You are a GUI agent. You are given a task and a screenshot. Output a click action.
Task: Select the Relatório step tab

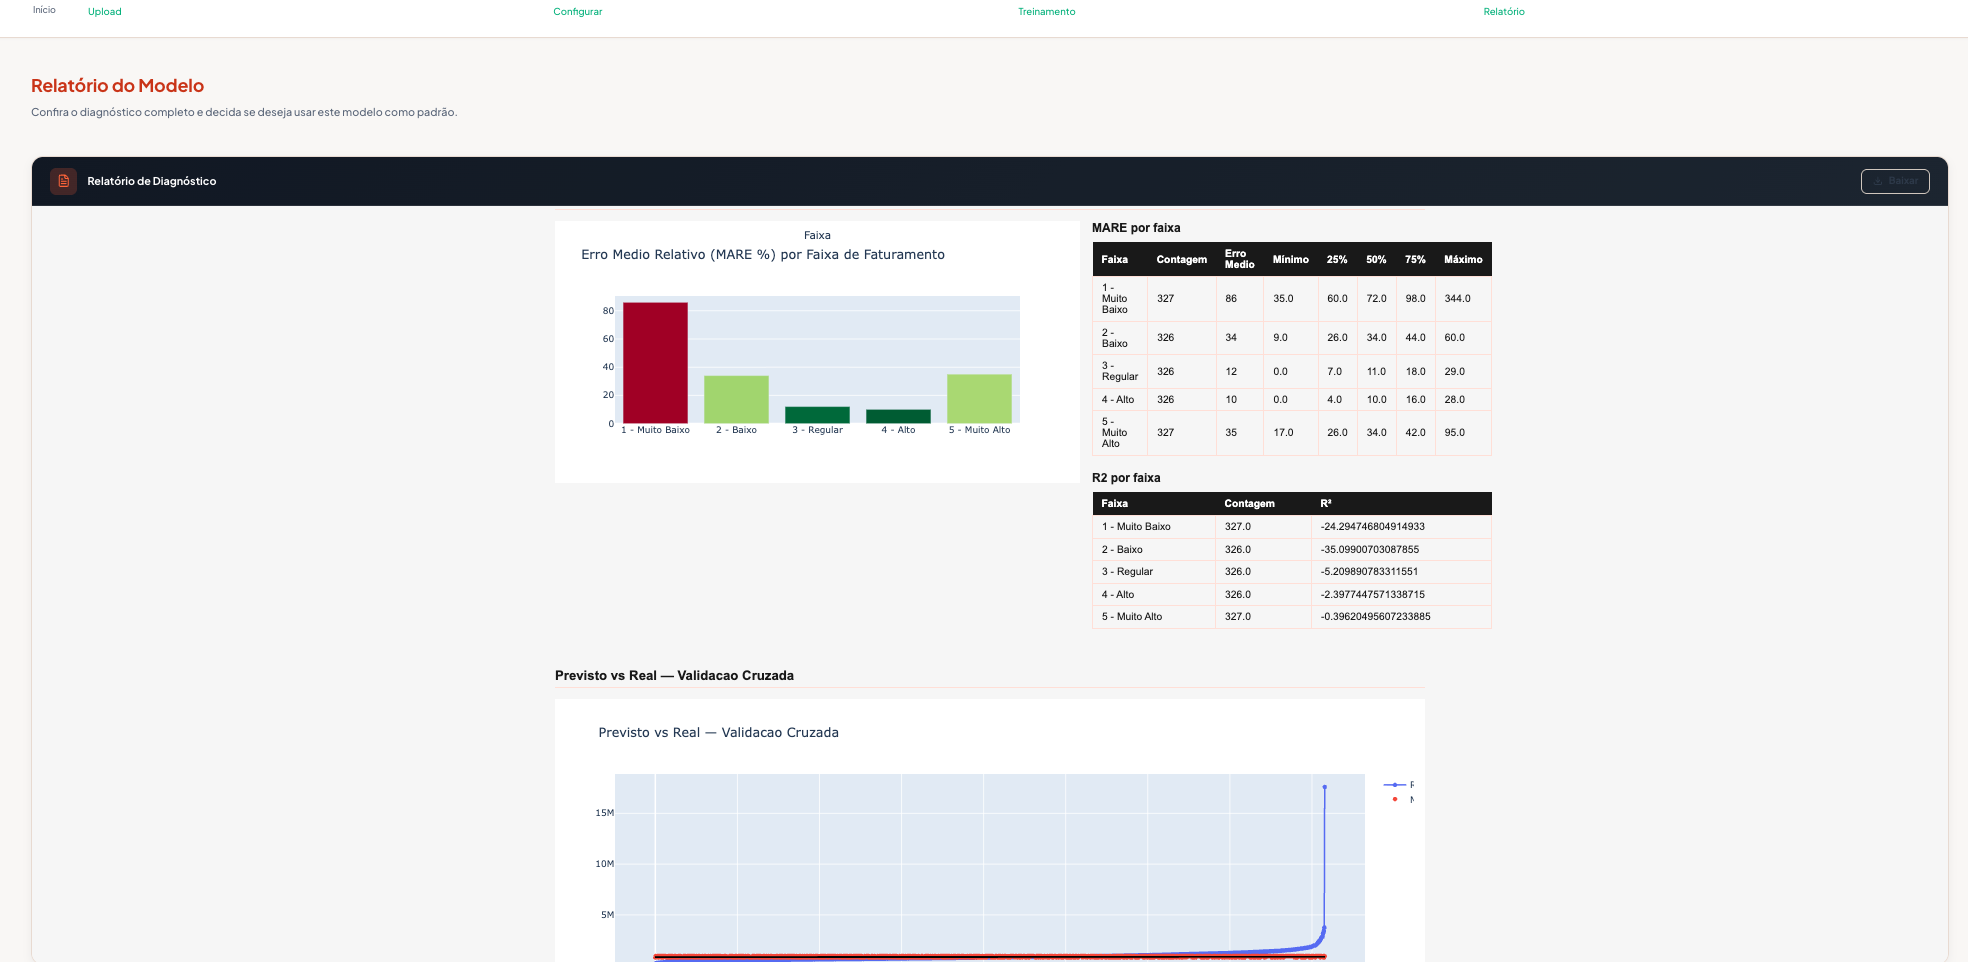click(x=1503, y=12)
